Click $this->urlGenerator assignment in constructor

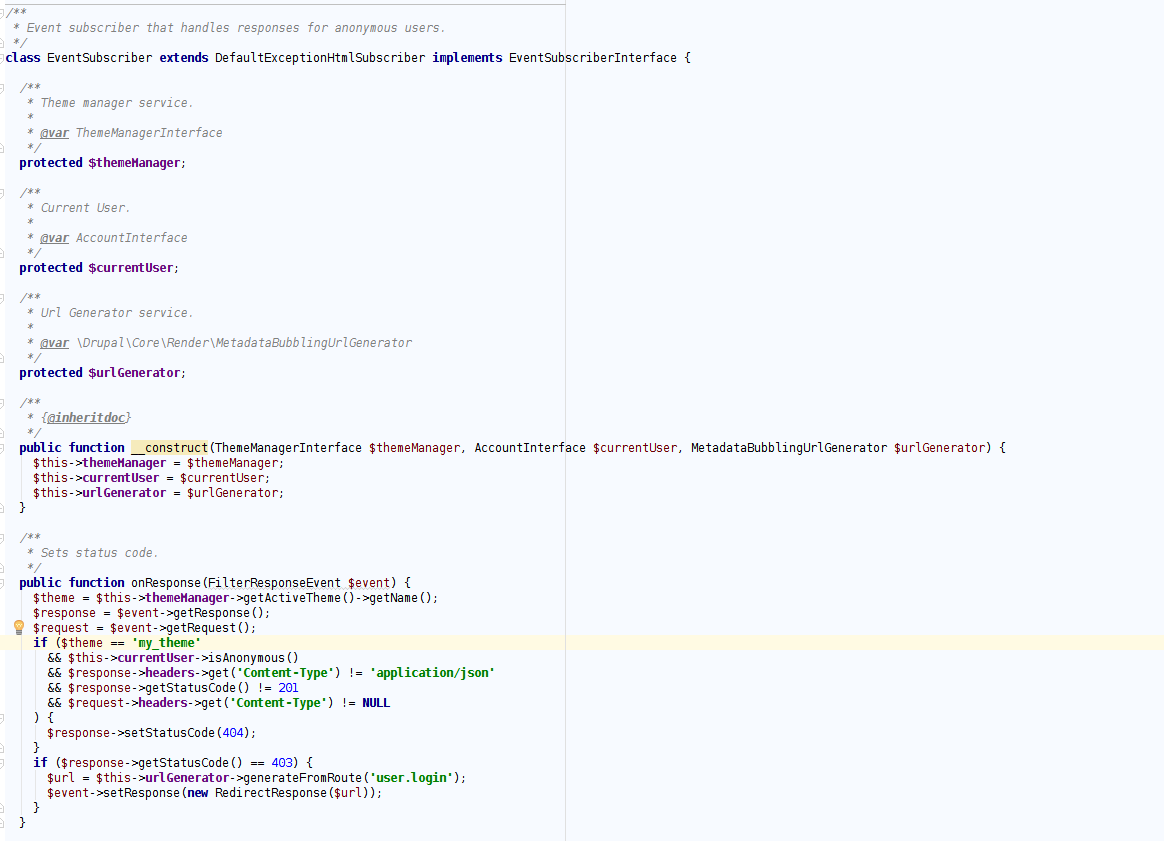pyautogui.click(x=158, y=493)
